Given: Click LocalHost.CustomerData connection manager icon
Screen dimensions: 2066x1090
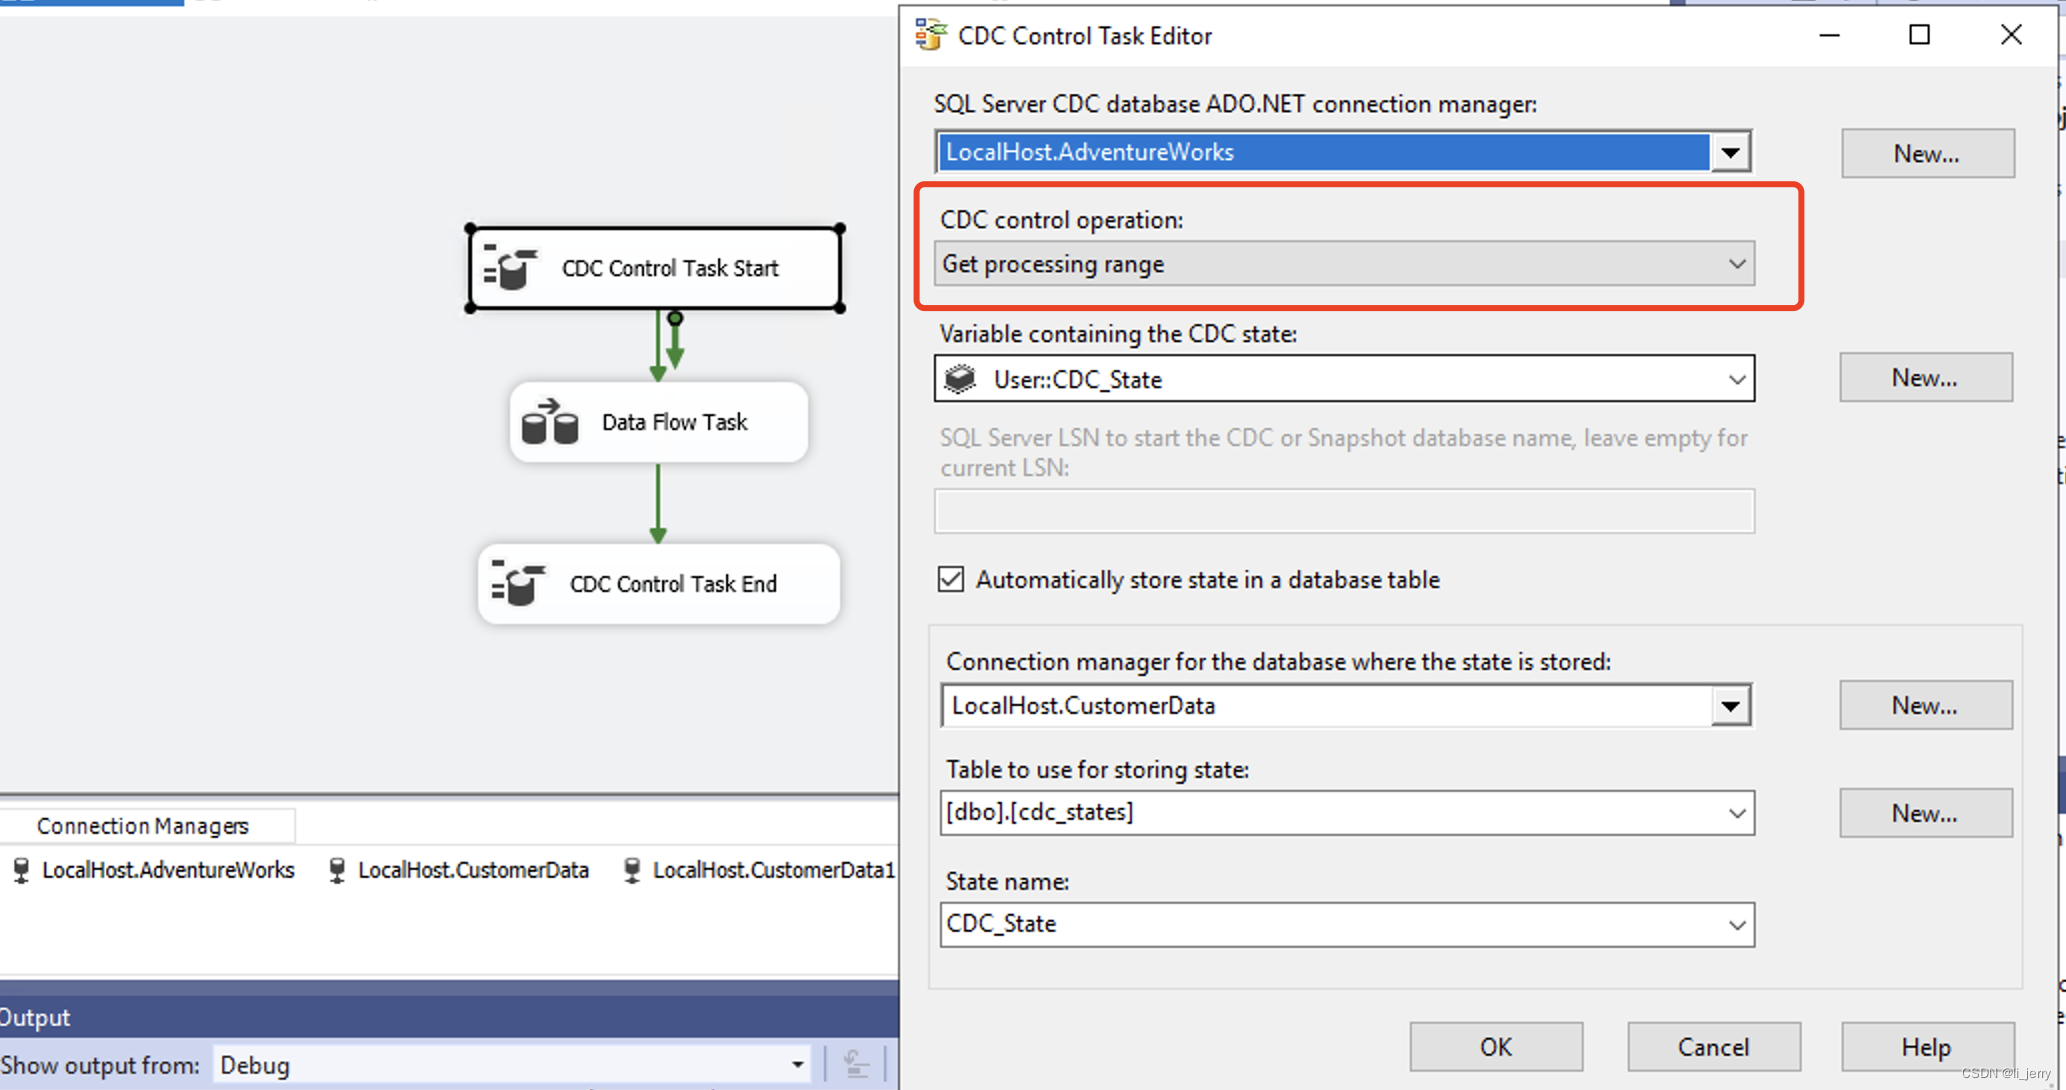Looking at the screenshot, I should tap(337, 870).
